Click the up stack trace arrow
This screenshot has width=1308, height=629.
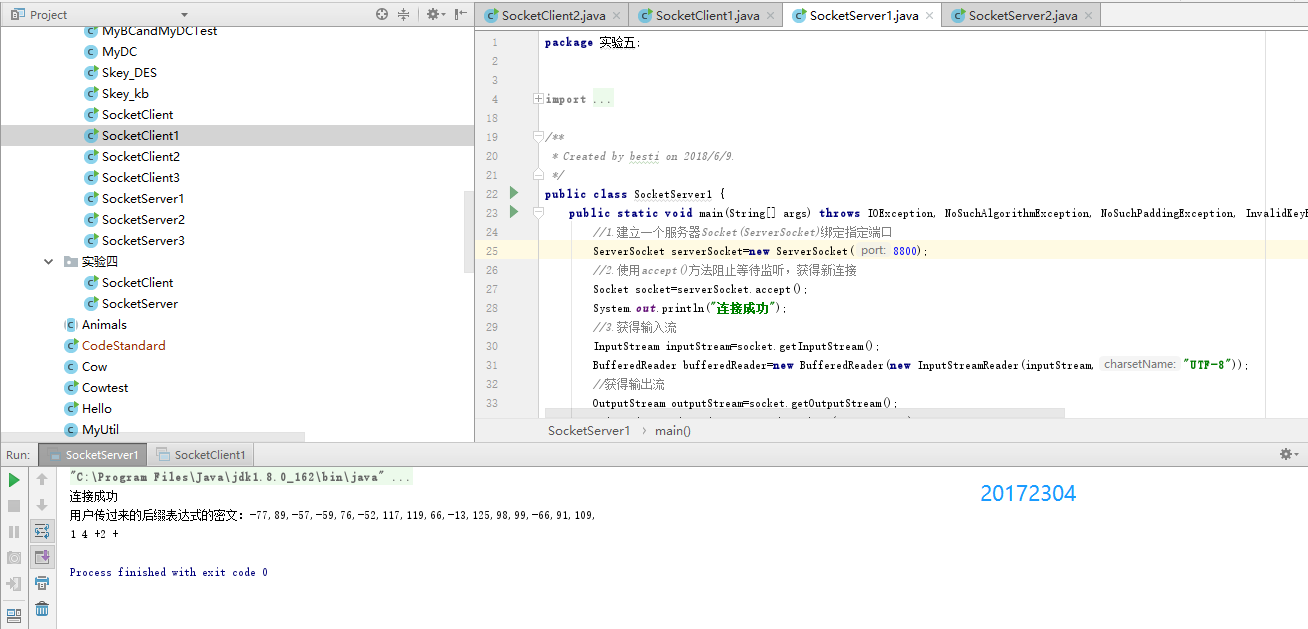tap(42, 480)
